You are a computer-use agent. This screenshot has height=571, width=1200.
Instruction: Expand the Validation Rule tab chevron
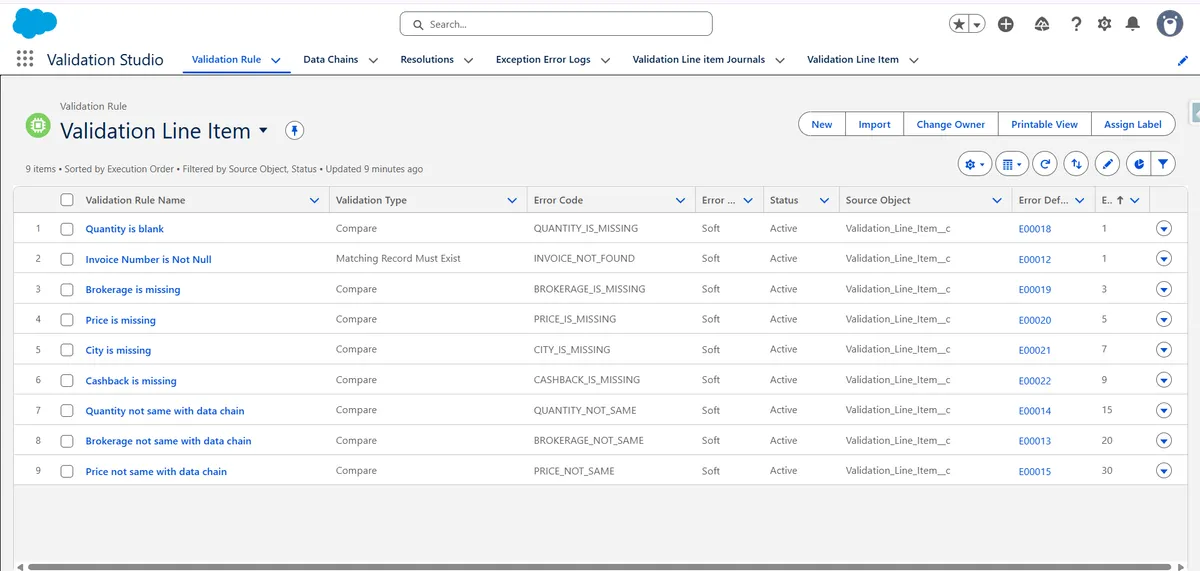point(275,60)
